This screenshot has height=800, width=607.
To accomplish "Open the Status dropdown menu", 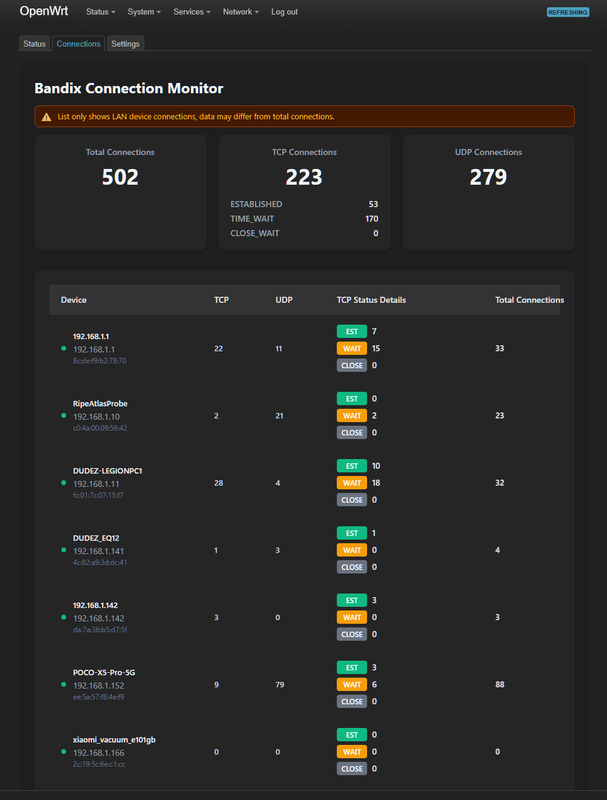I will point(100,12).
